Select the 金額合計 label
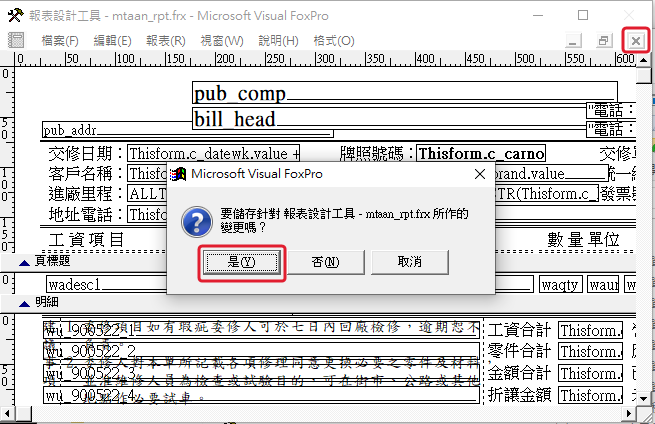The width and height of the screenshot is (655, 424). coord(519,373)
